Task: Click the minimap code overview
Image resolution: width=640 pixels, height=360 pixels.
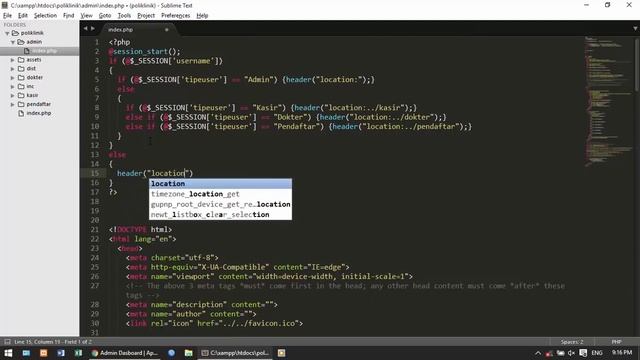Action: point(608,102)
